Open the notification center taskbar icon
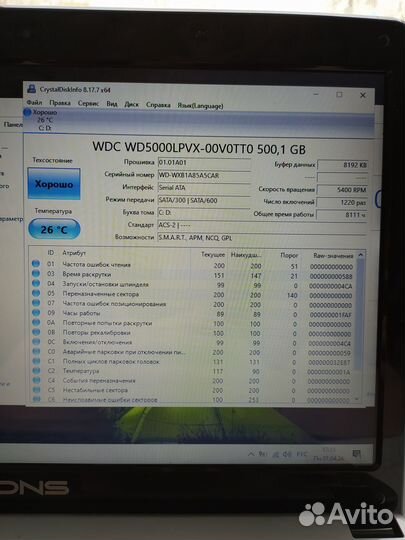This screenshot has width=405, height=540. tap(357, 455)
